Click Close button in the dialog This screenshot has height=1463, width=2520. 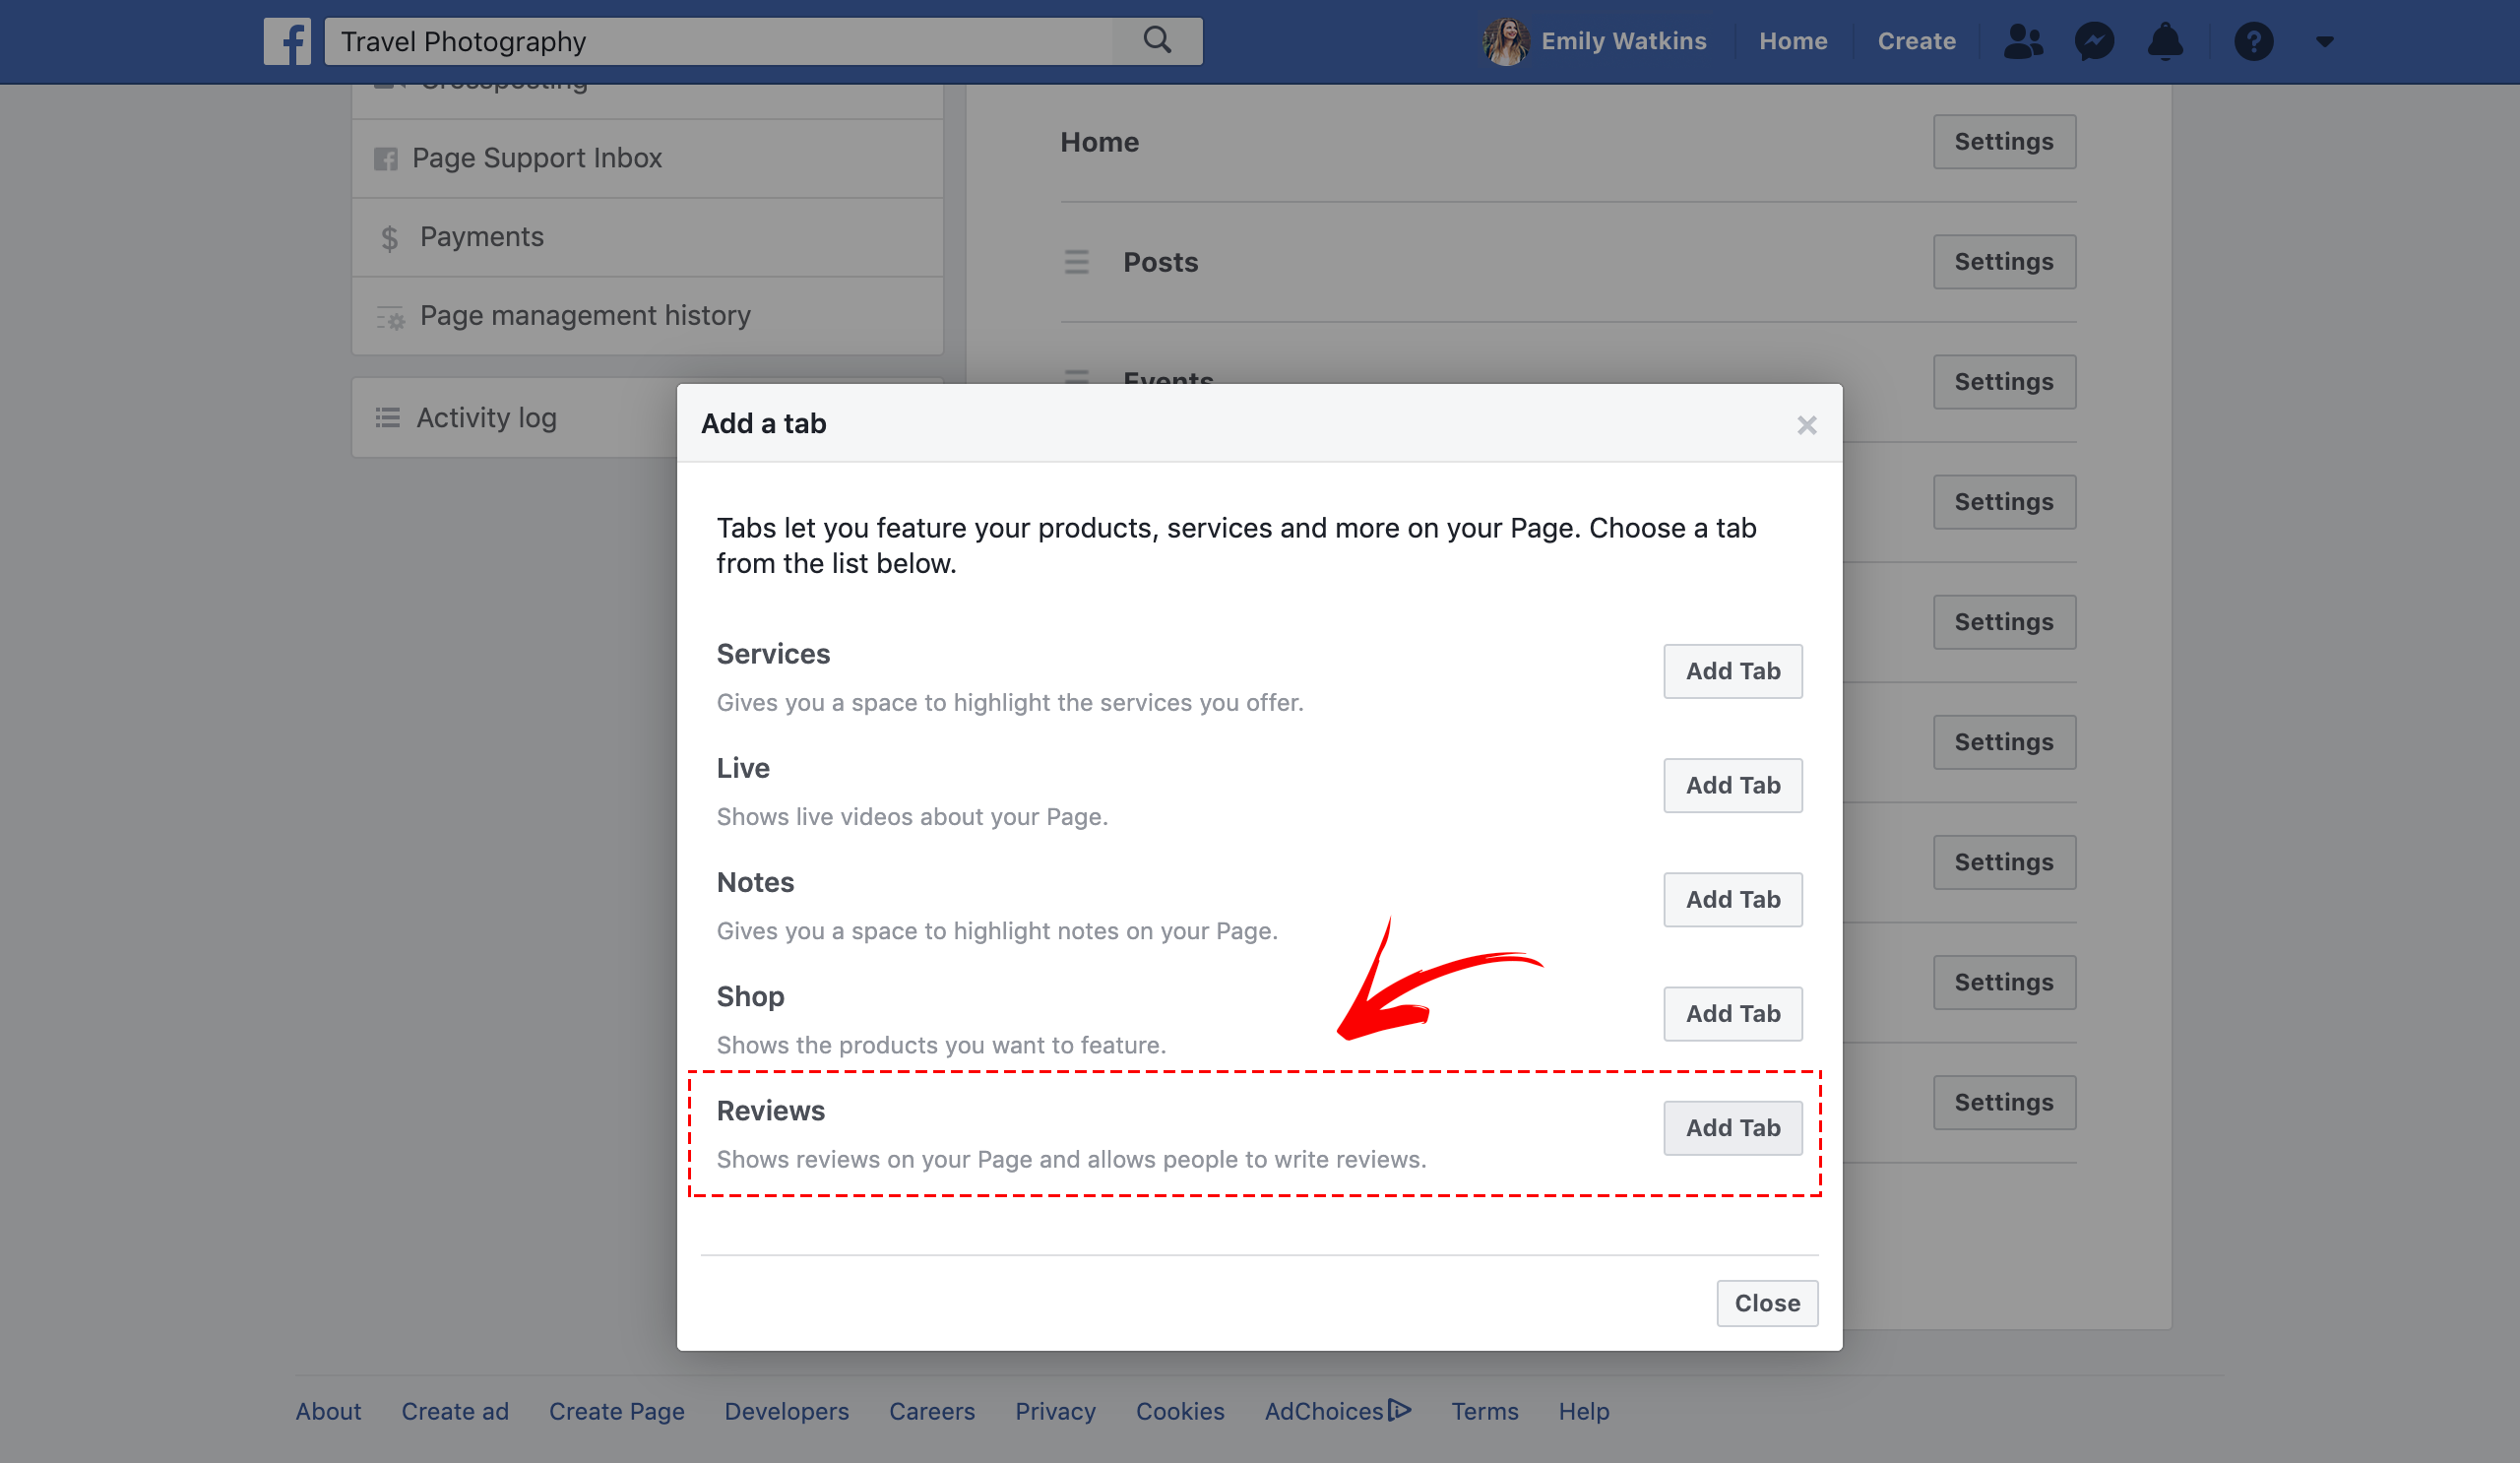[1766, 1303]
